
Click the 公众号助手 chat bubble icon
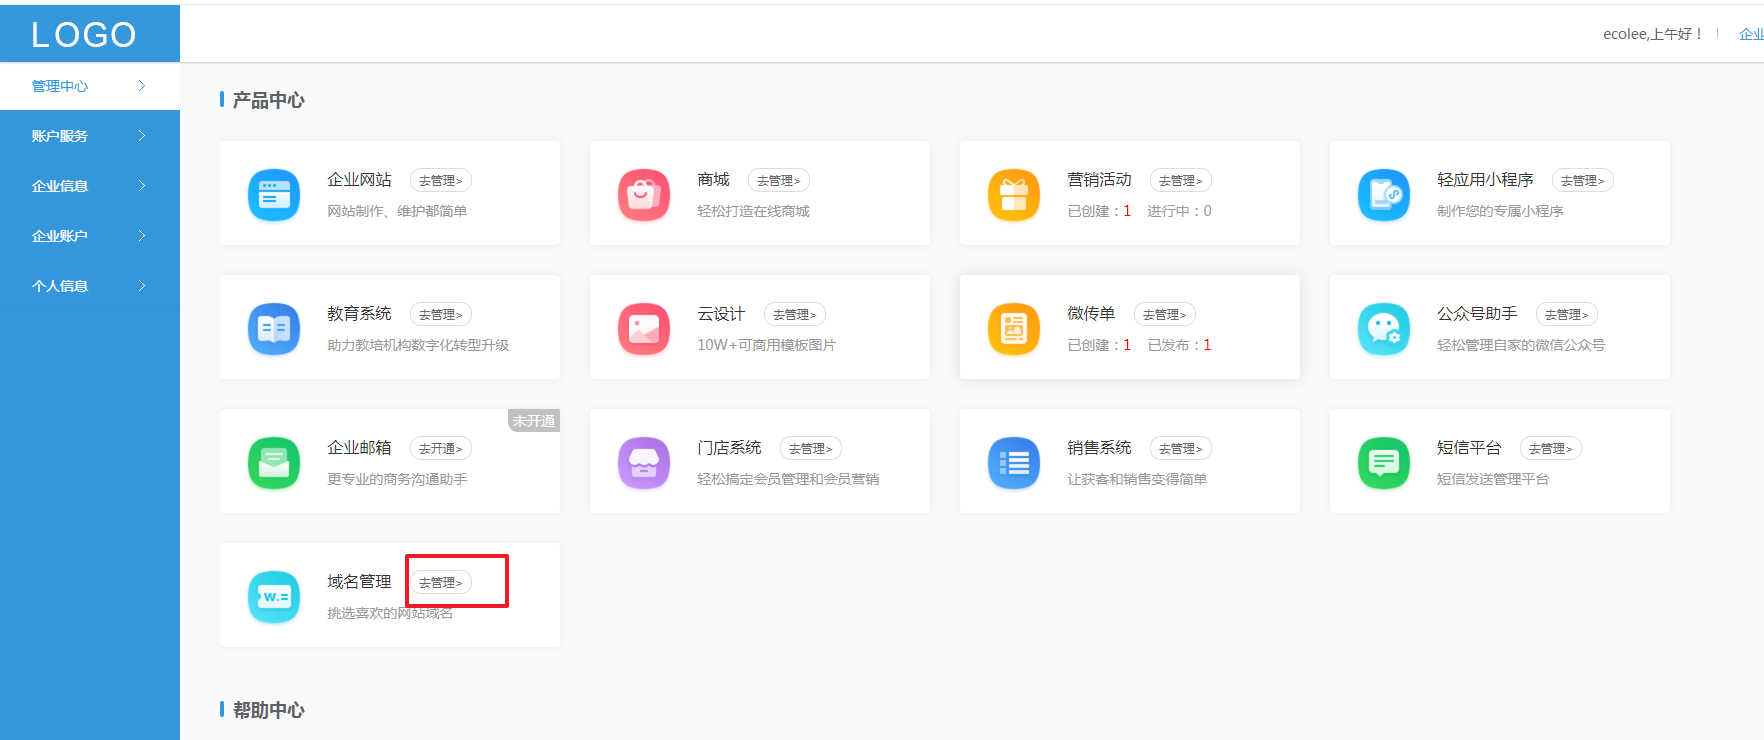(1384, 329)
